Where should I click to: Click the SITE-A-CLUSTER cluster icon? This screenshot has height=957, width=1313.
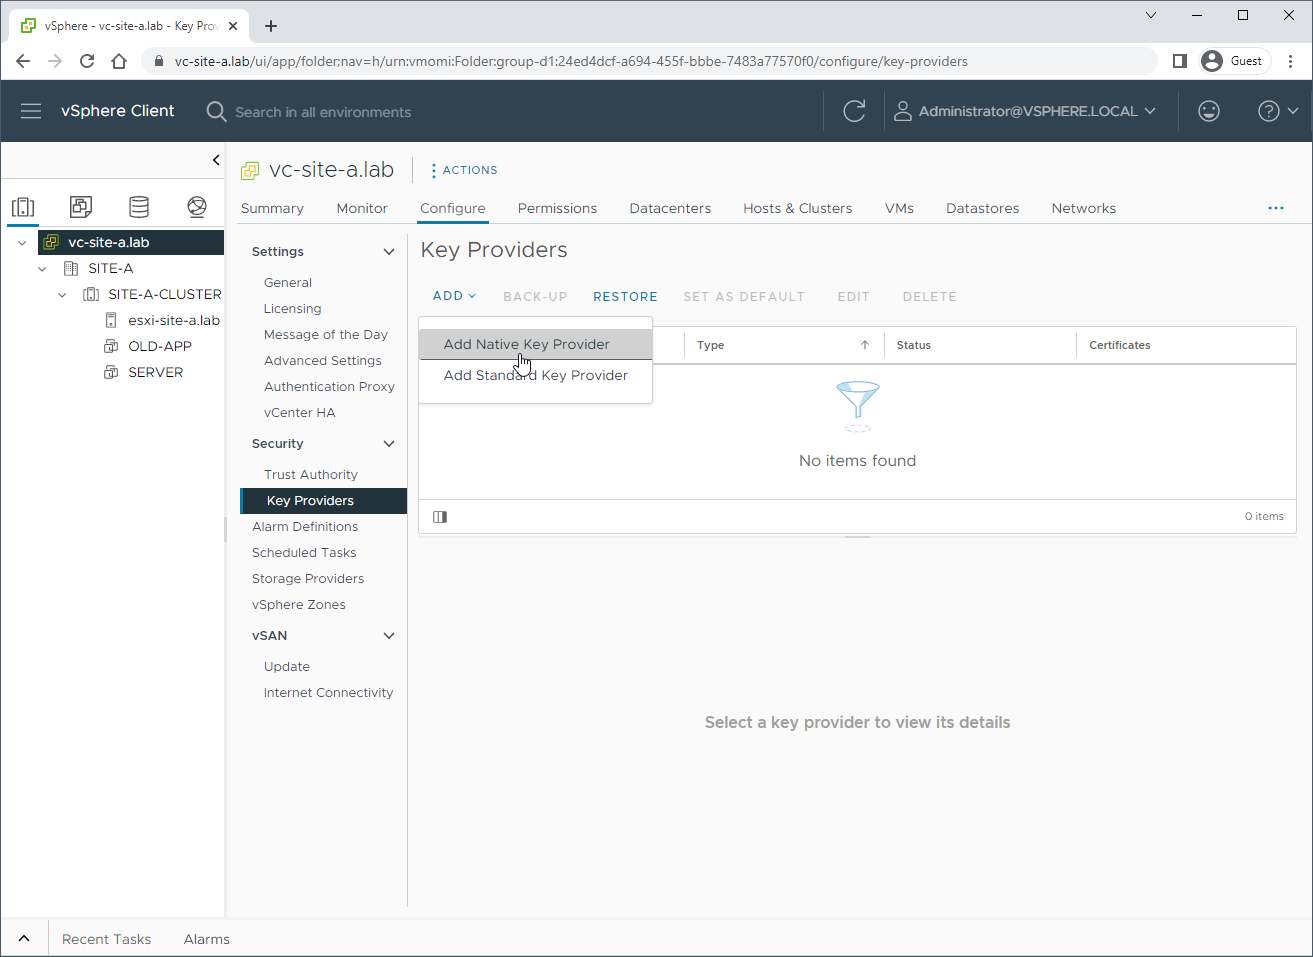91,294
